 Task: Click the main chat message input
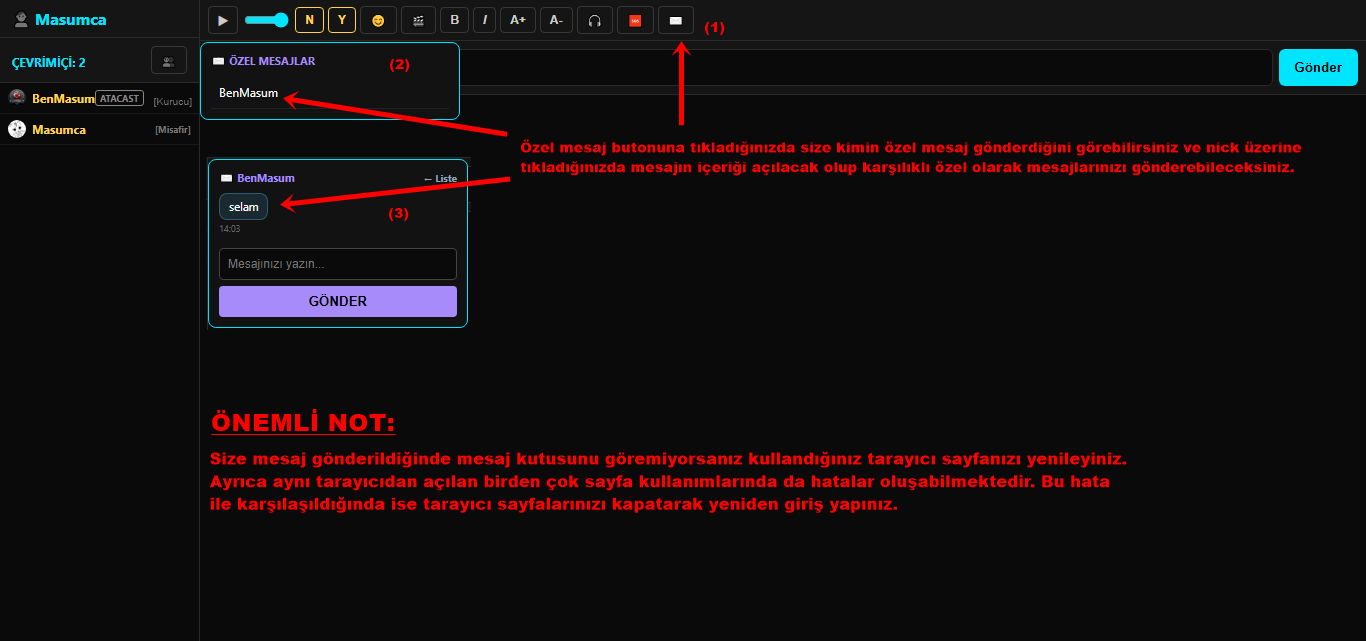(x=866, y=68)
